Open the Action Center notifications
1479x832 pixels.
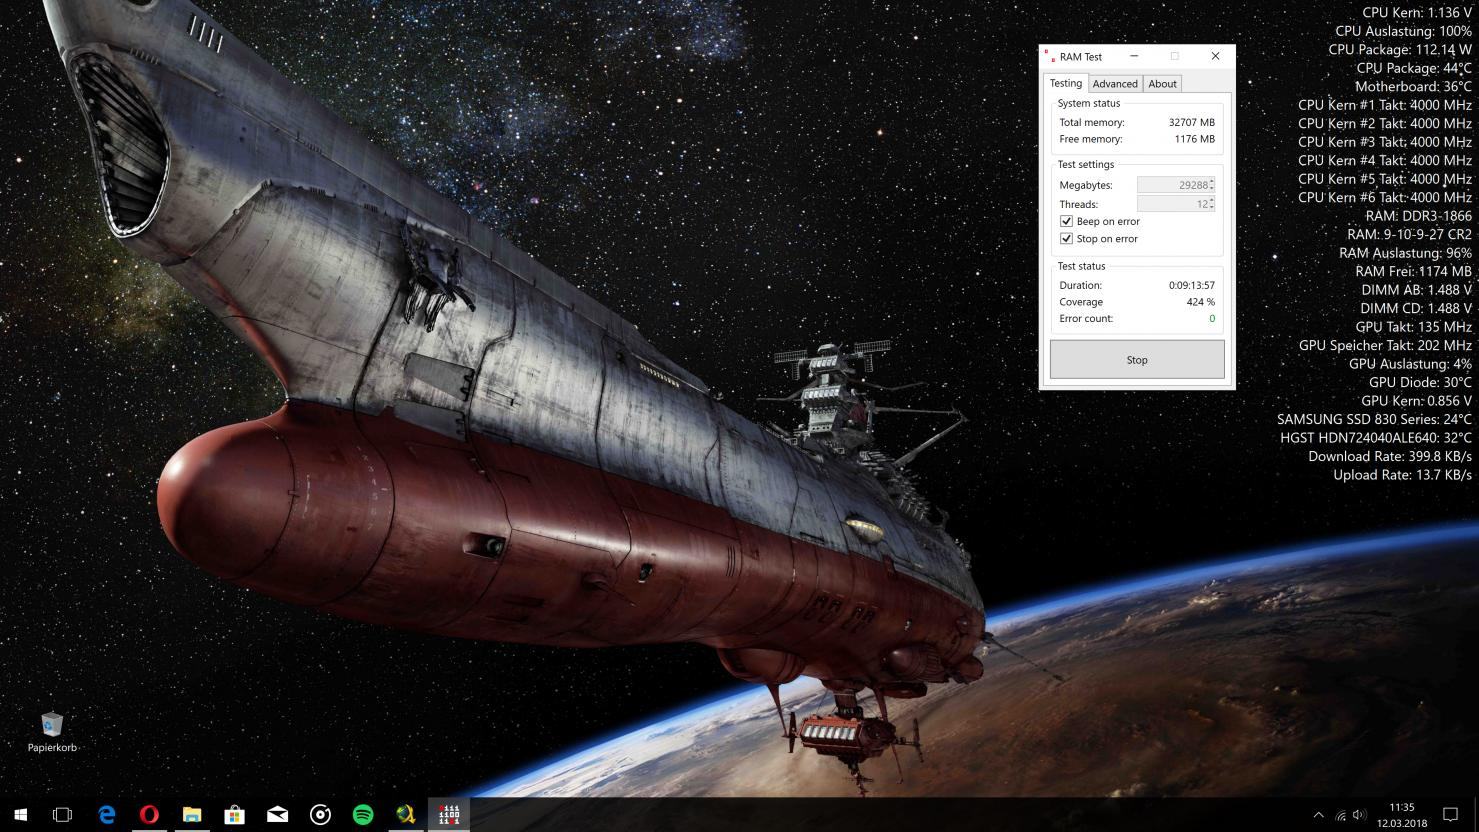(1450, 814)
